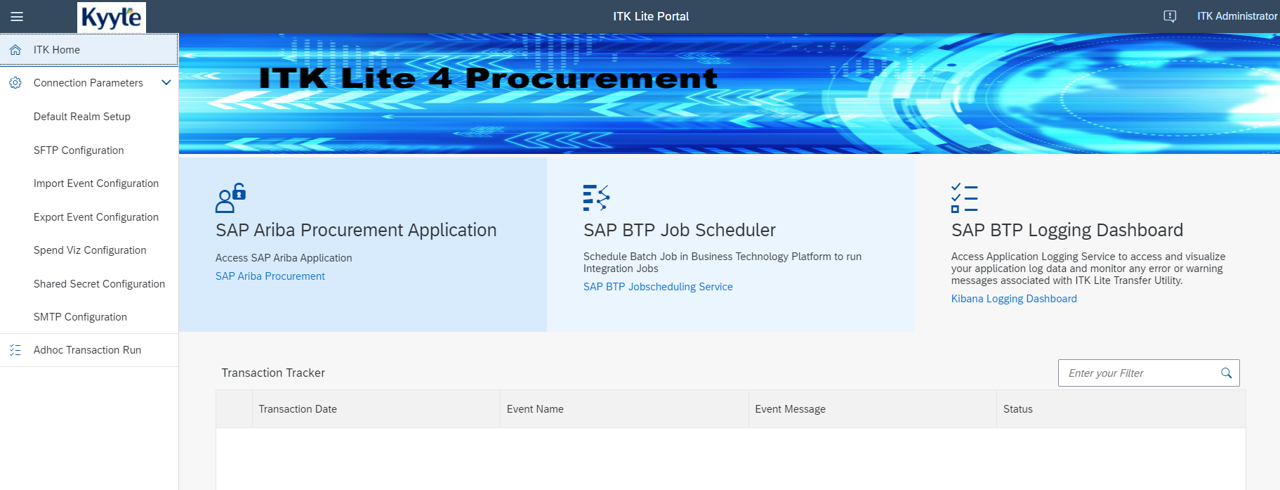This screenshot has width=1280, height=490.
Task: Click the Connection Parameters gear icon
Action: [x=15, y=83]
